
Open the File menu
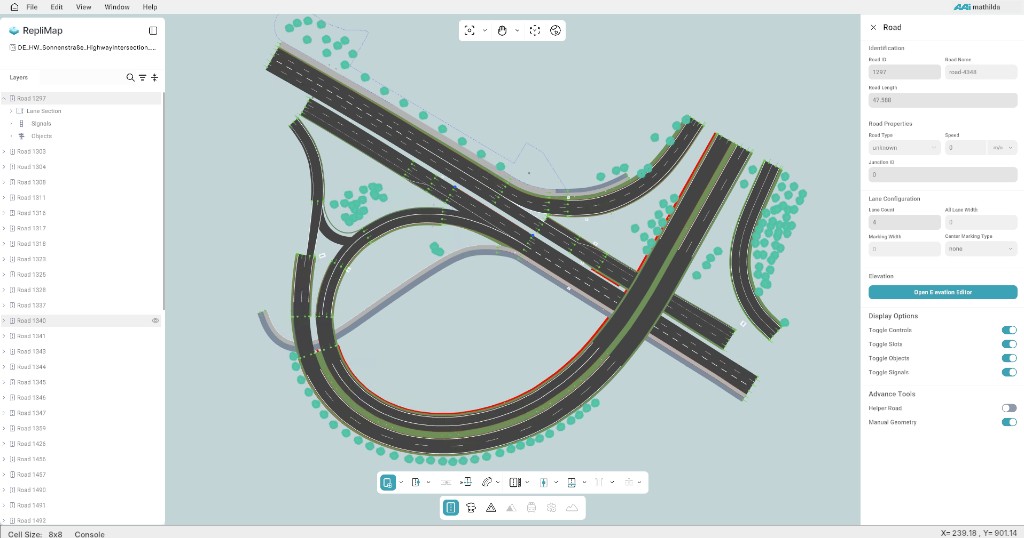point(31,7)
